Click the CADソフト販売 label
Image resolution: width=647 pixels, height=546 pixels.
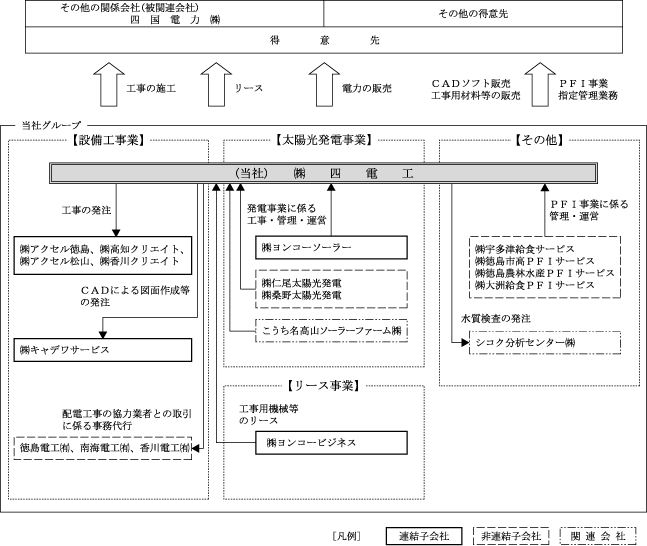coord(471,83)
